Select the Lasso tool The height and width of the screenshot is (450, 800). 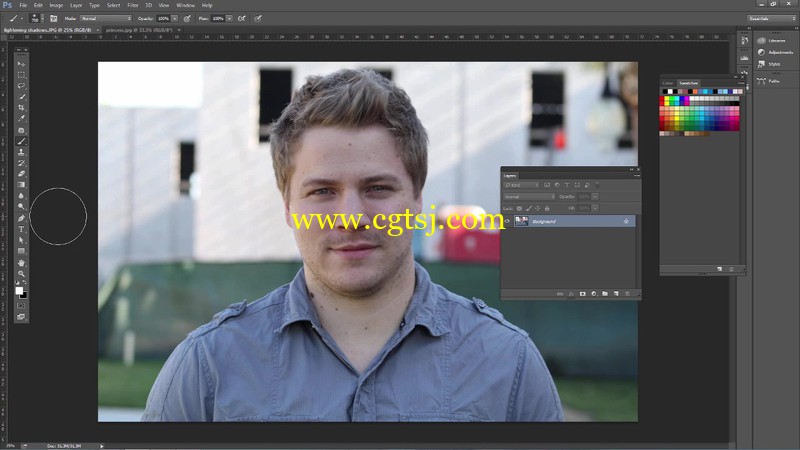click(21, 86)
